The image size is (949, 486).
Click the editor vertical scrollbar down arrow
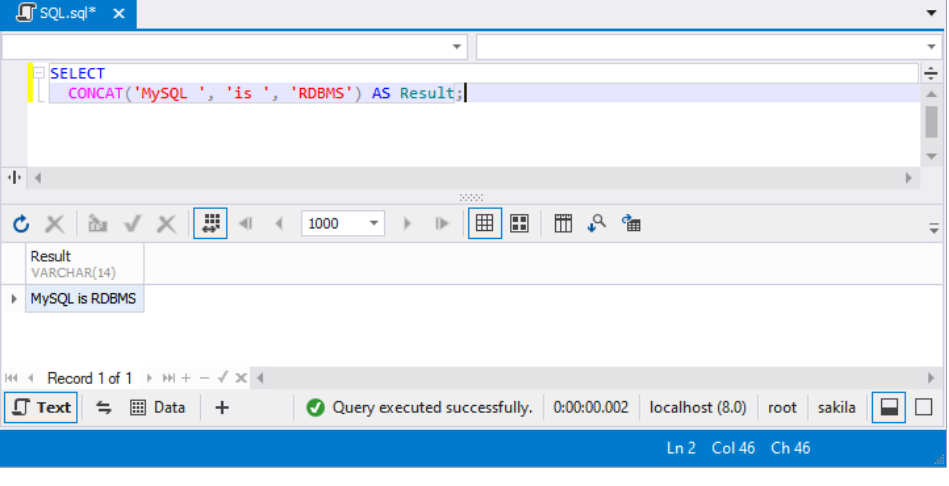(931, 157)
